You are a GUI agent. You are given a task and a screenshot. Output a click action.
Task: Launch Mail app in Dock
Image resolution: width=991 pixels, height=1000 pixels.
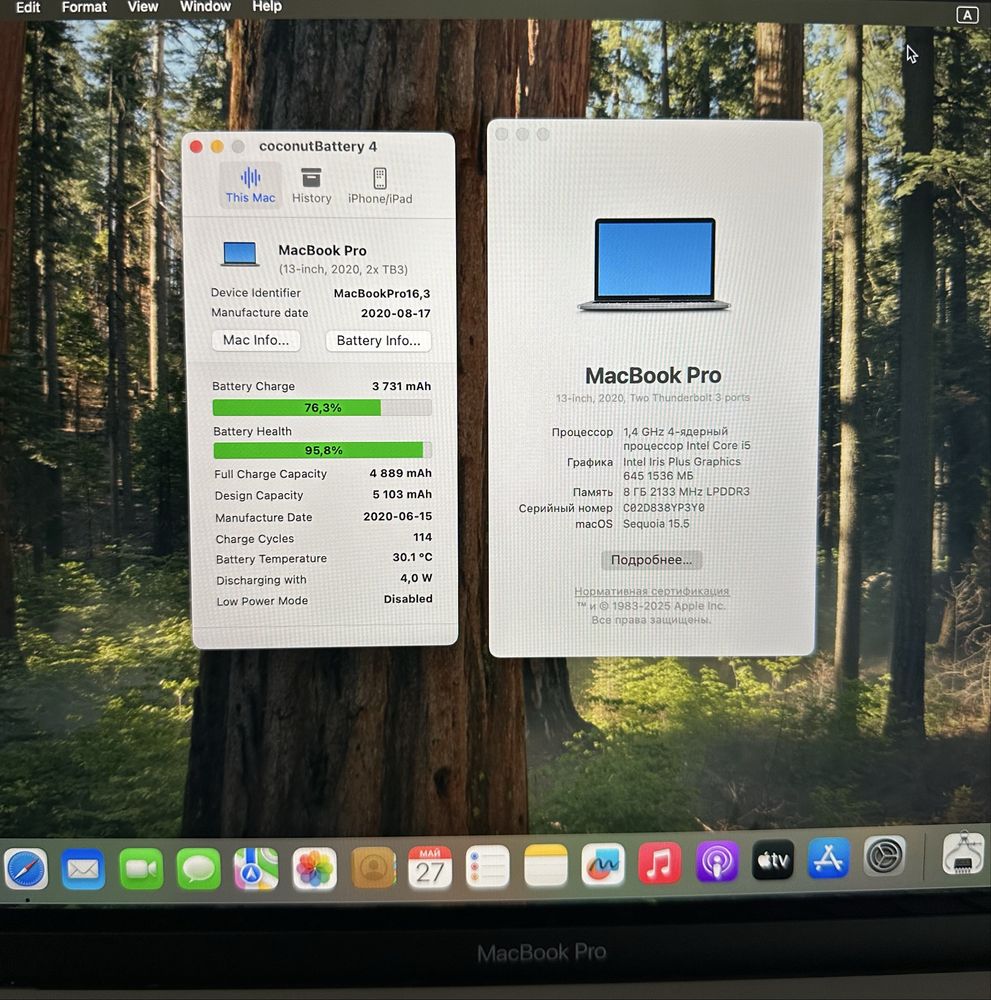click(83, 869)
